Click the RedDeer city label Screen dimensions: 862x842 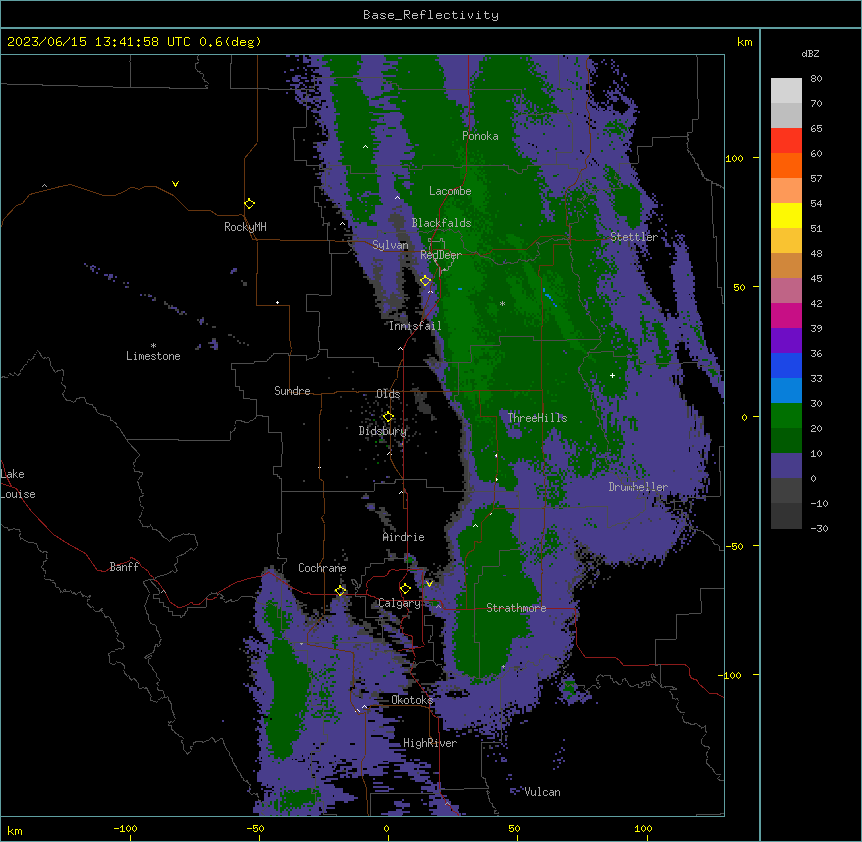[441, 255]
